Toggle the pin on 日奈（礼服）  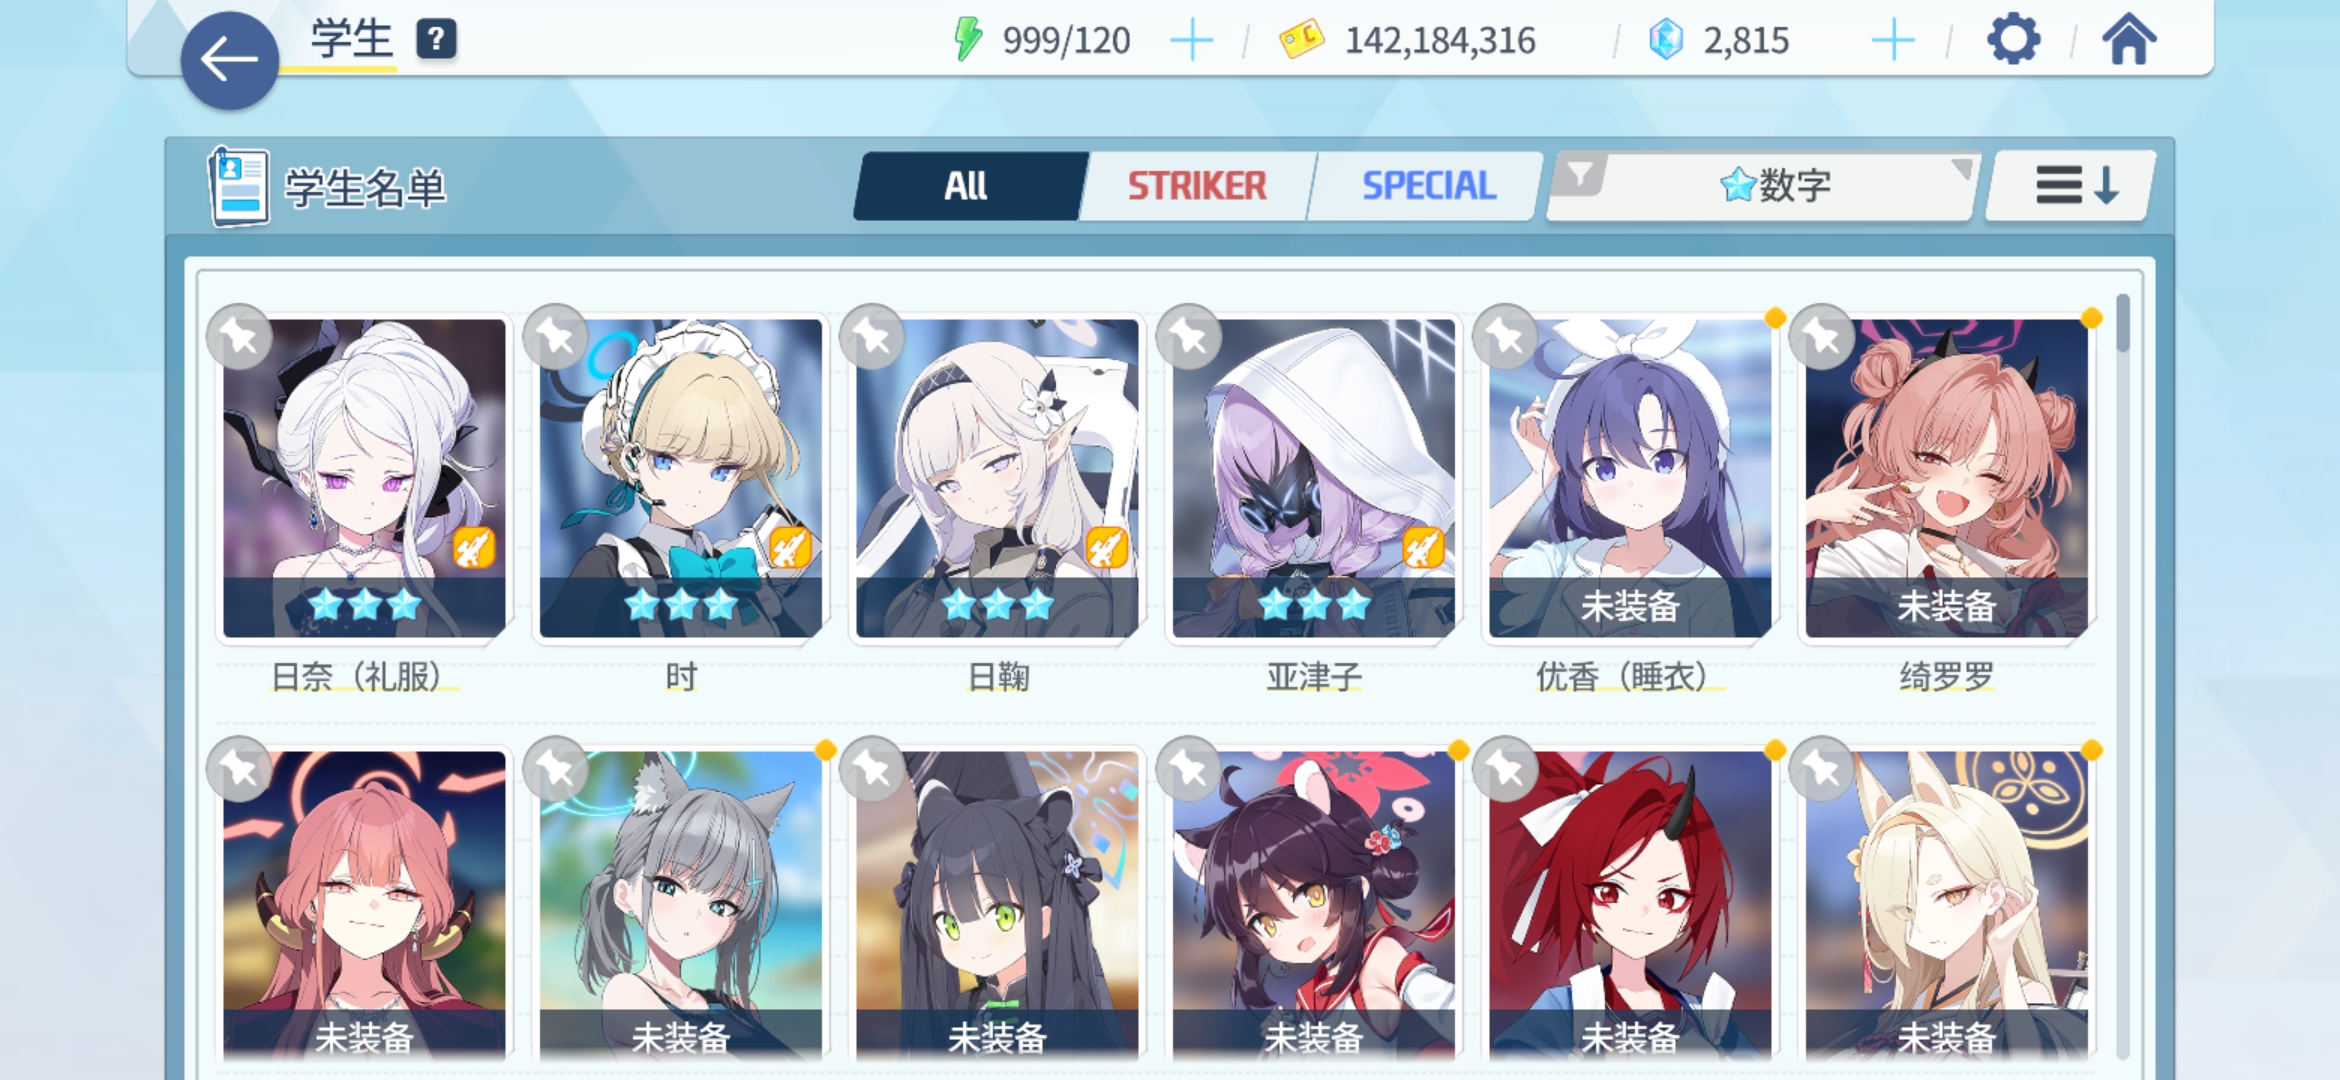point(239,337)
